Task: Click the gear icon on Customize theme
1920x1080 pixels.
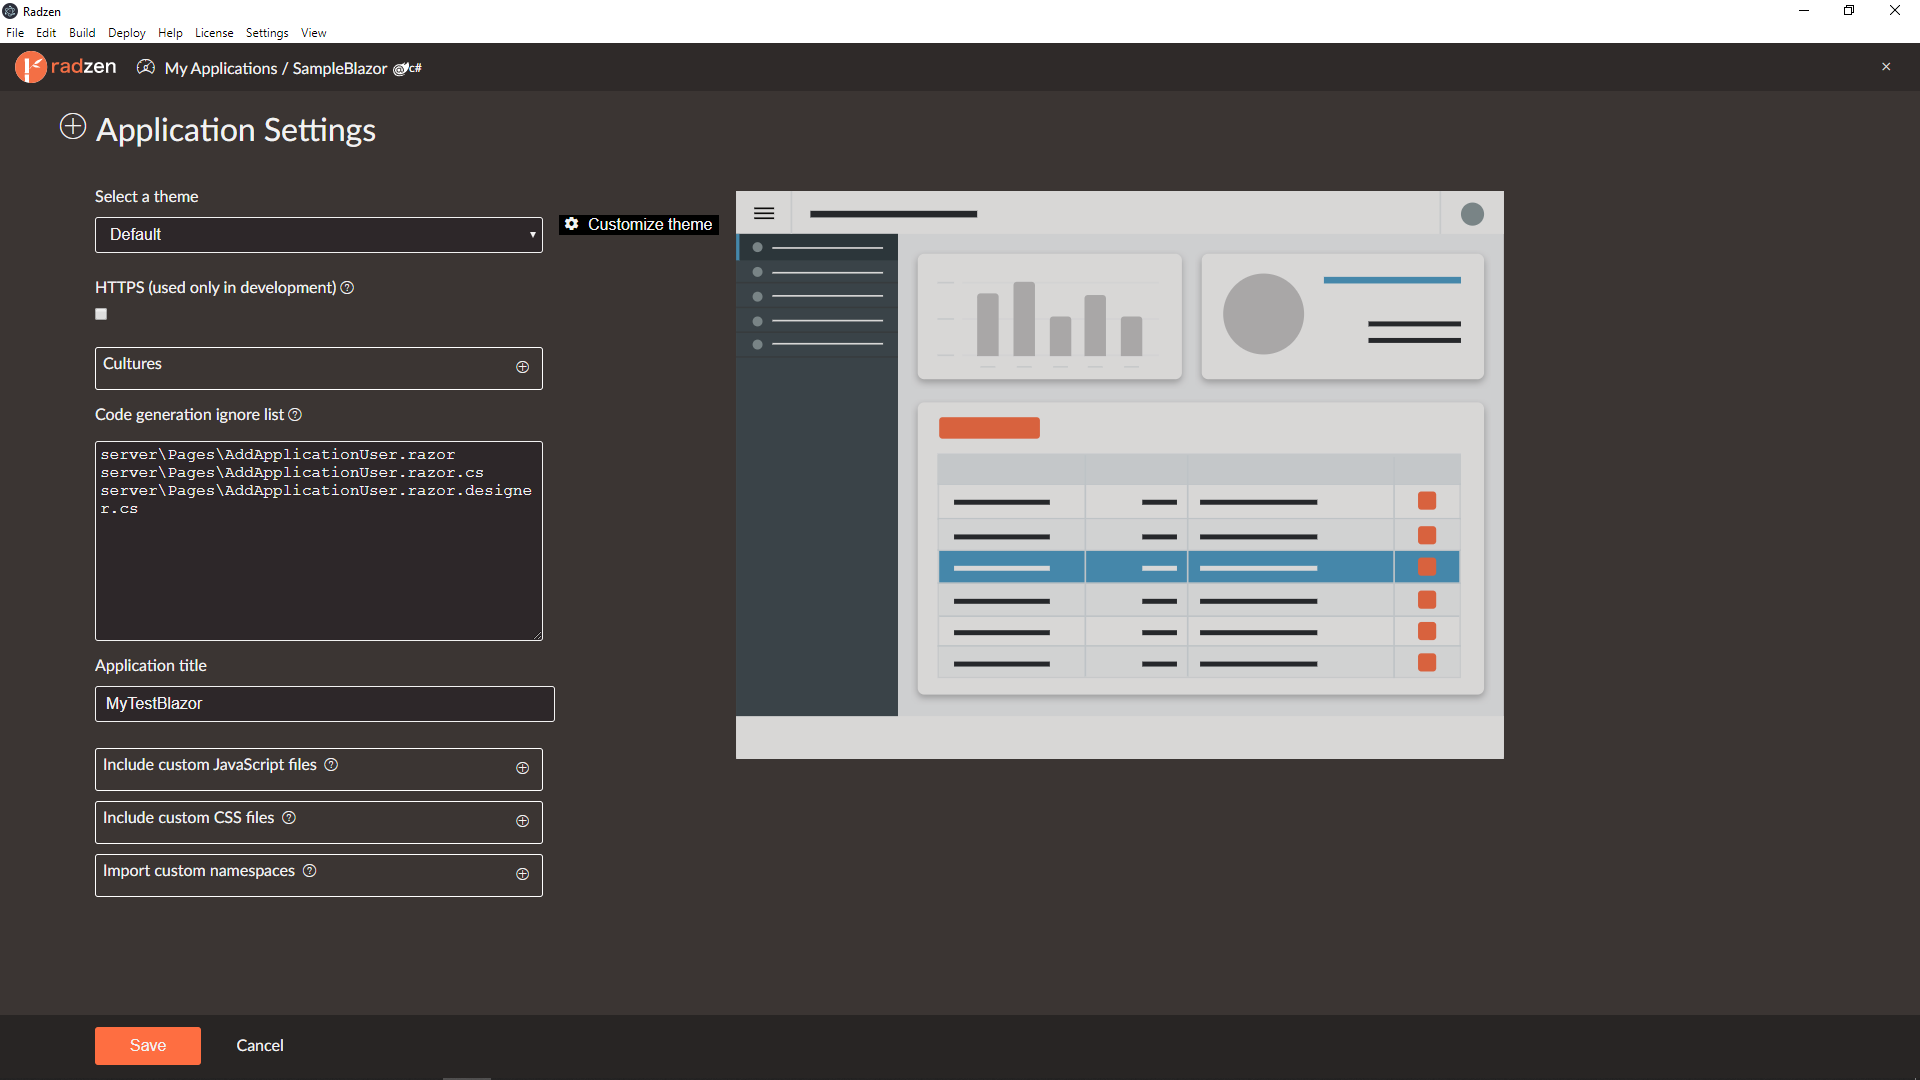Action: coord(572,224)
